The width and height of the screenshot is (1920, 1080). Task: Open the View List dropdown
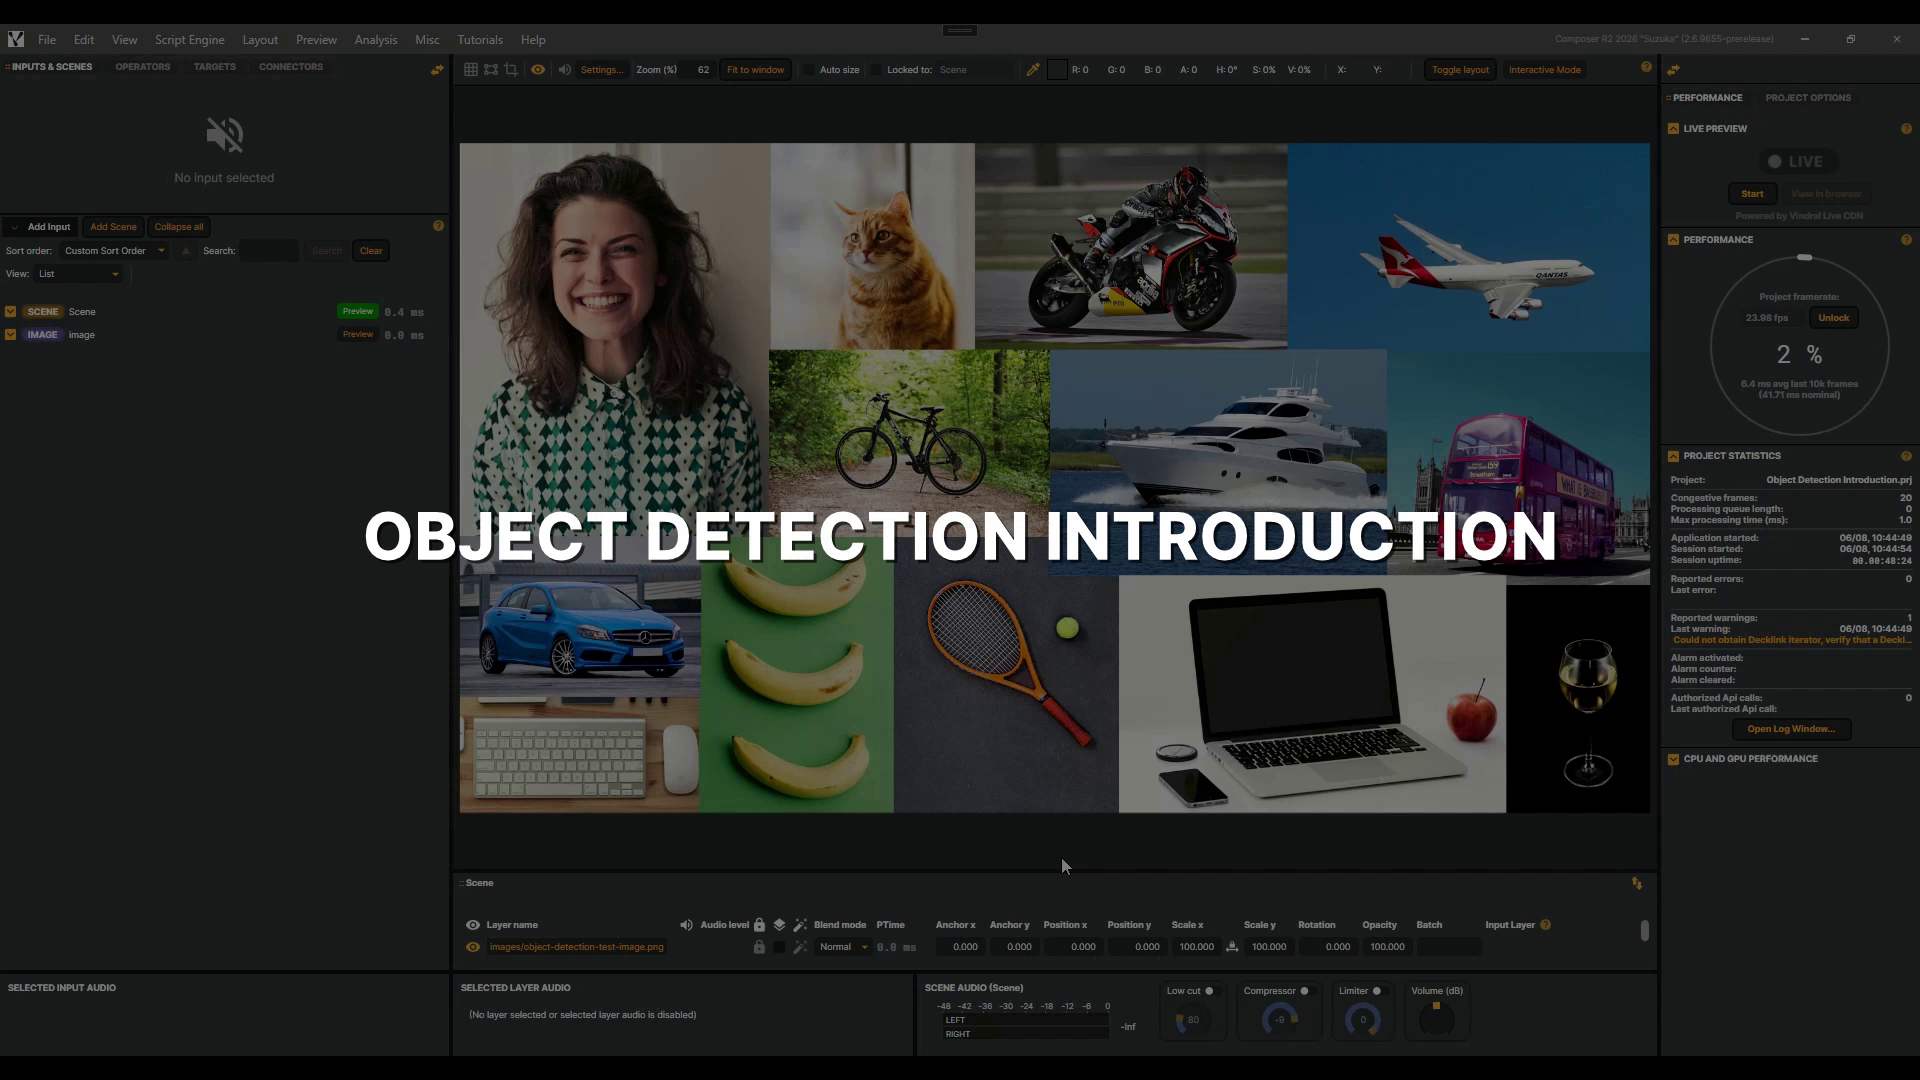[79, 274]
